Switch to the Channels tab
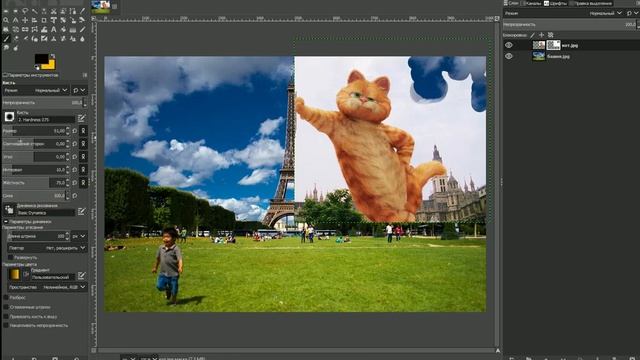 click(x=531, y=3)
